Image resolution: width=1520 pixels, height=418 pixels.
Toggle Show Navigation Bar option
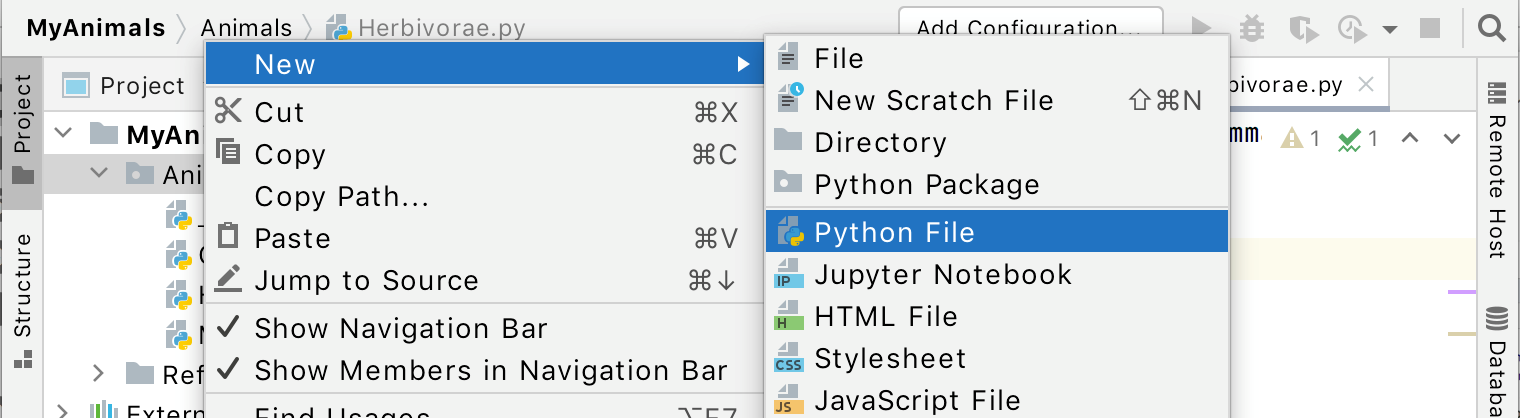click(x=400, y=328)
